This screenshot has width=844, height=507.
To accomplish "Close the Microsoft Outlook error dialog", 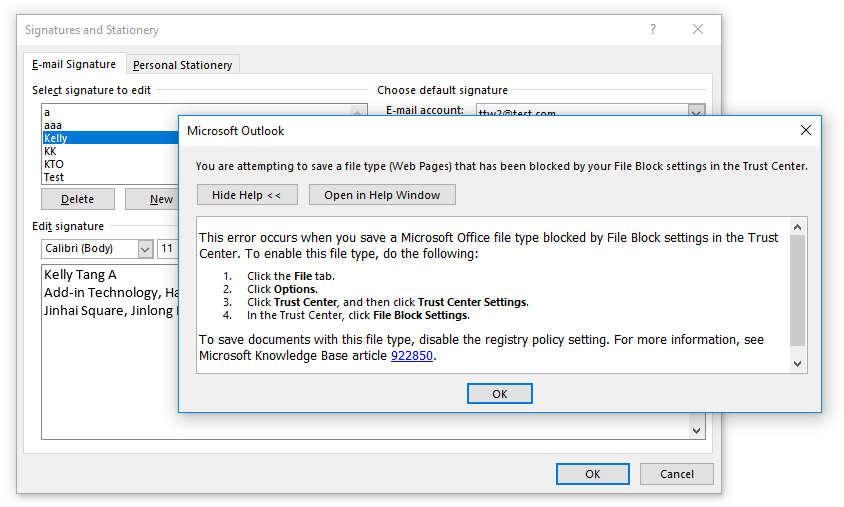I will (x=806, y=130).
